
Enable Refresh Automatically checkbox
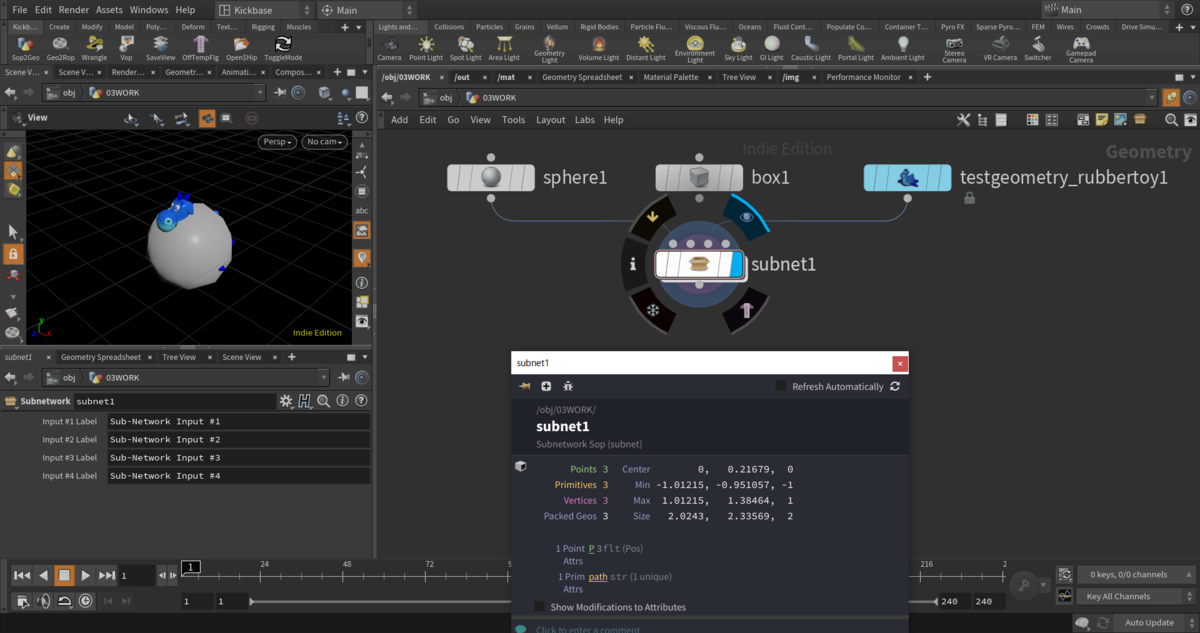click(x=782, y=386)
